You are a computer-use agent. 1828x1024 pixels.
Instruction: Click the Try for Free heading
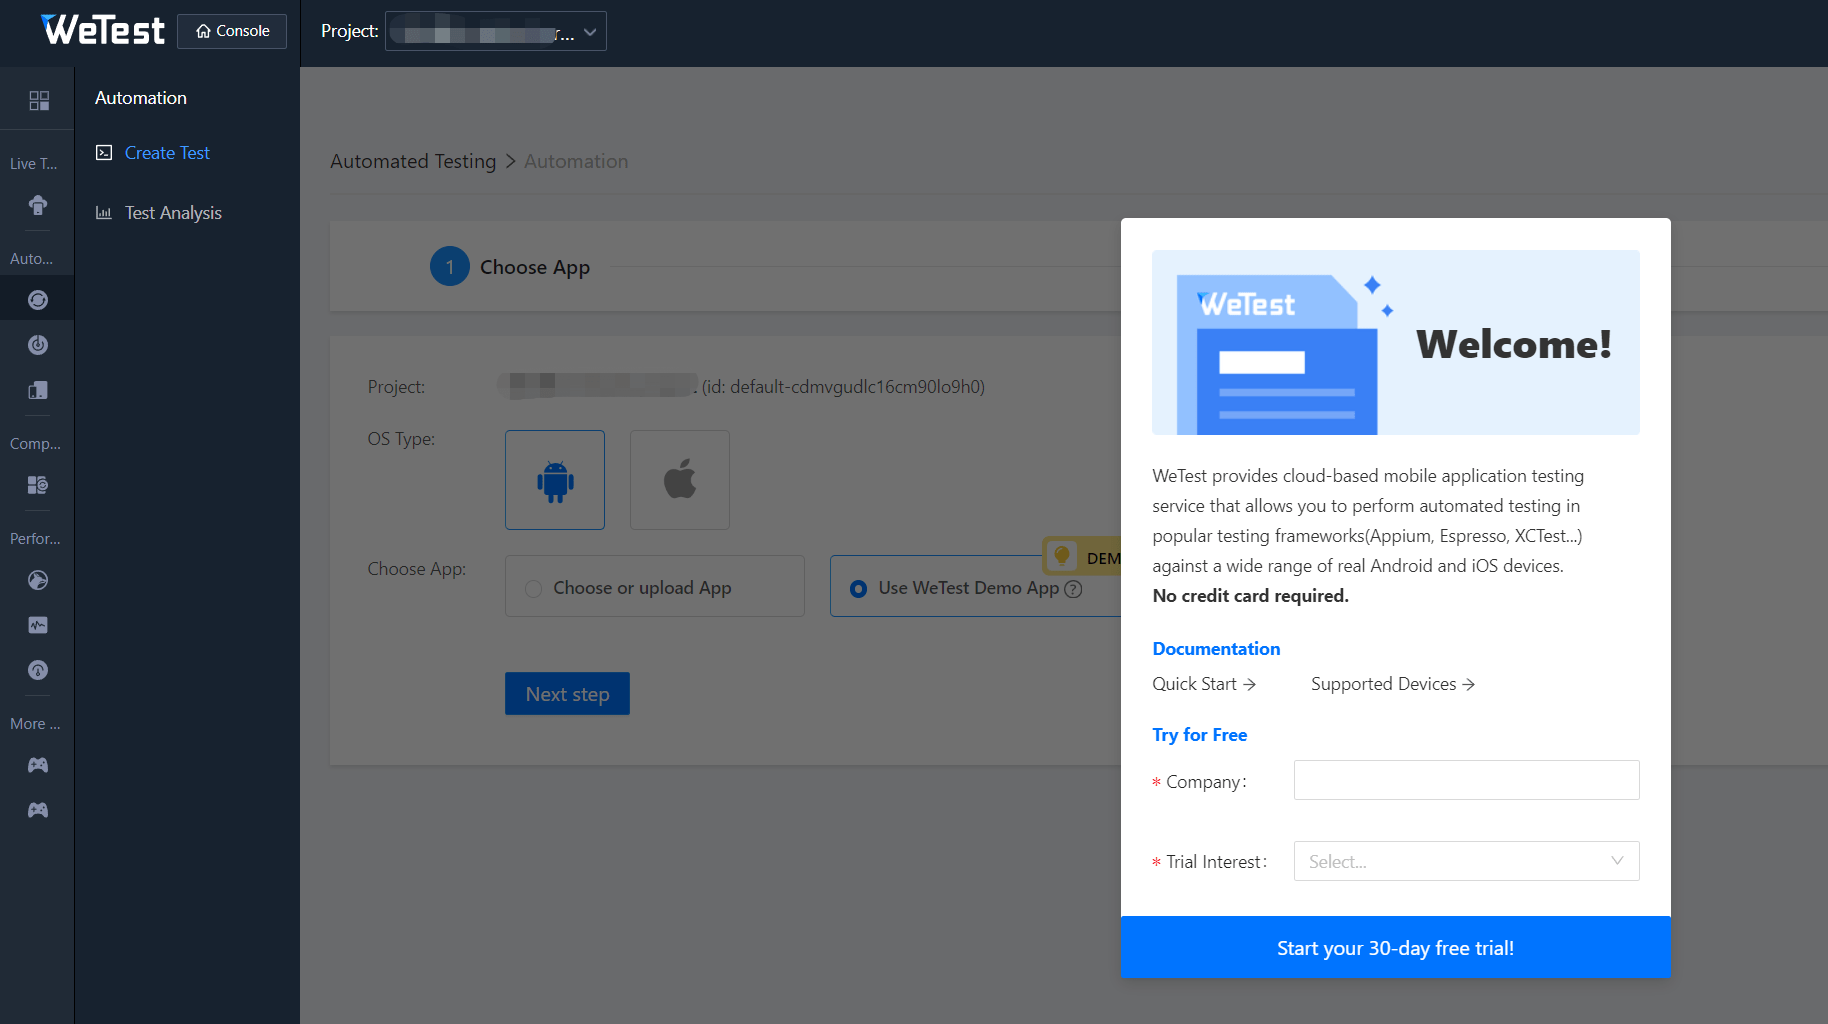[x=1200, y=735]
